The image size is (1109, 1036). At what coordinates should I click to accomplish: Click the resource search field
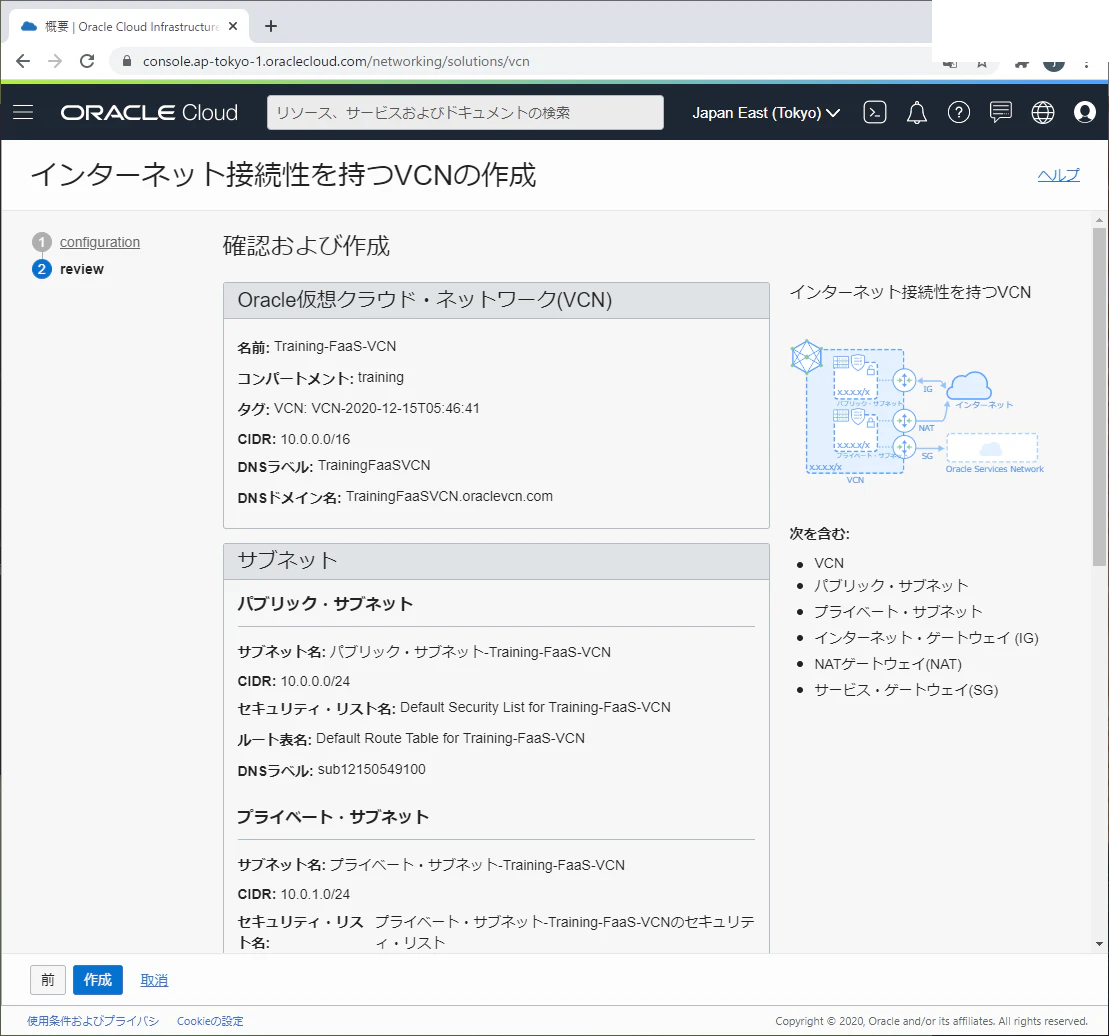465,112
